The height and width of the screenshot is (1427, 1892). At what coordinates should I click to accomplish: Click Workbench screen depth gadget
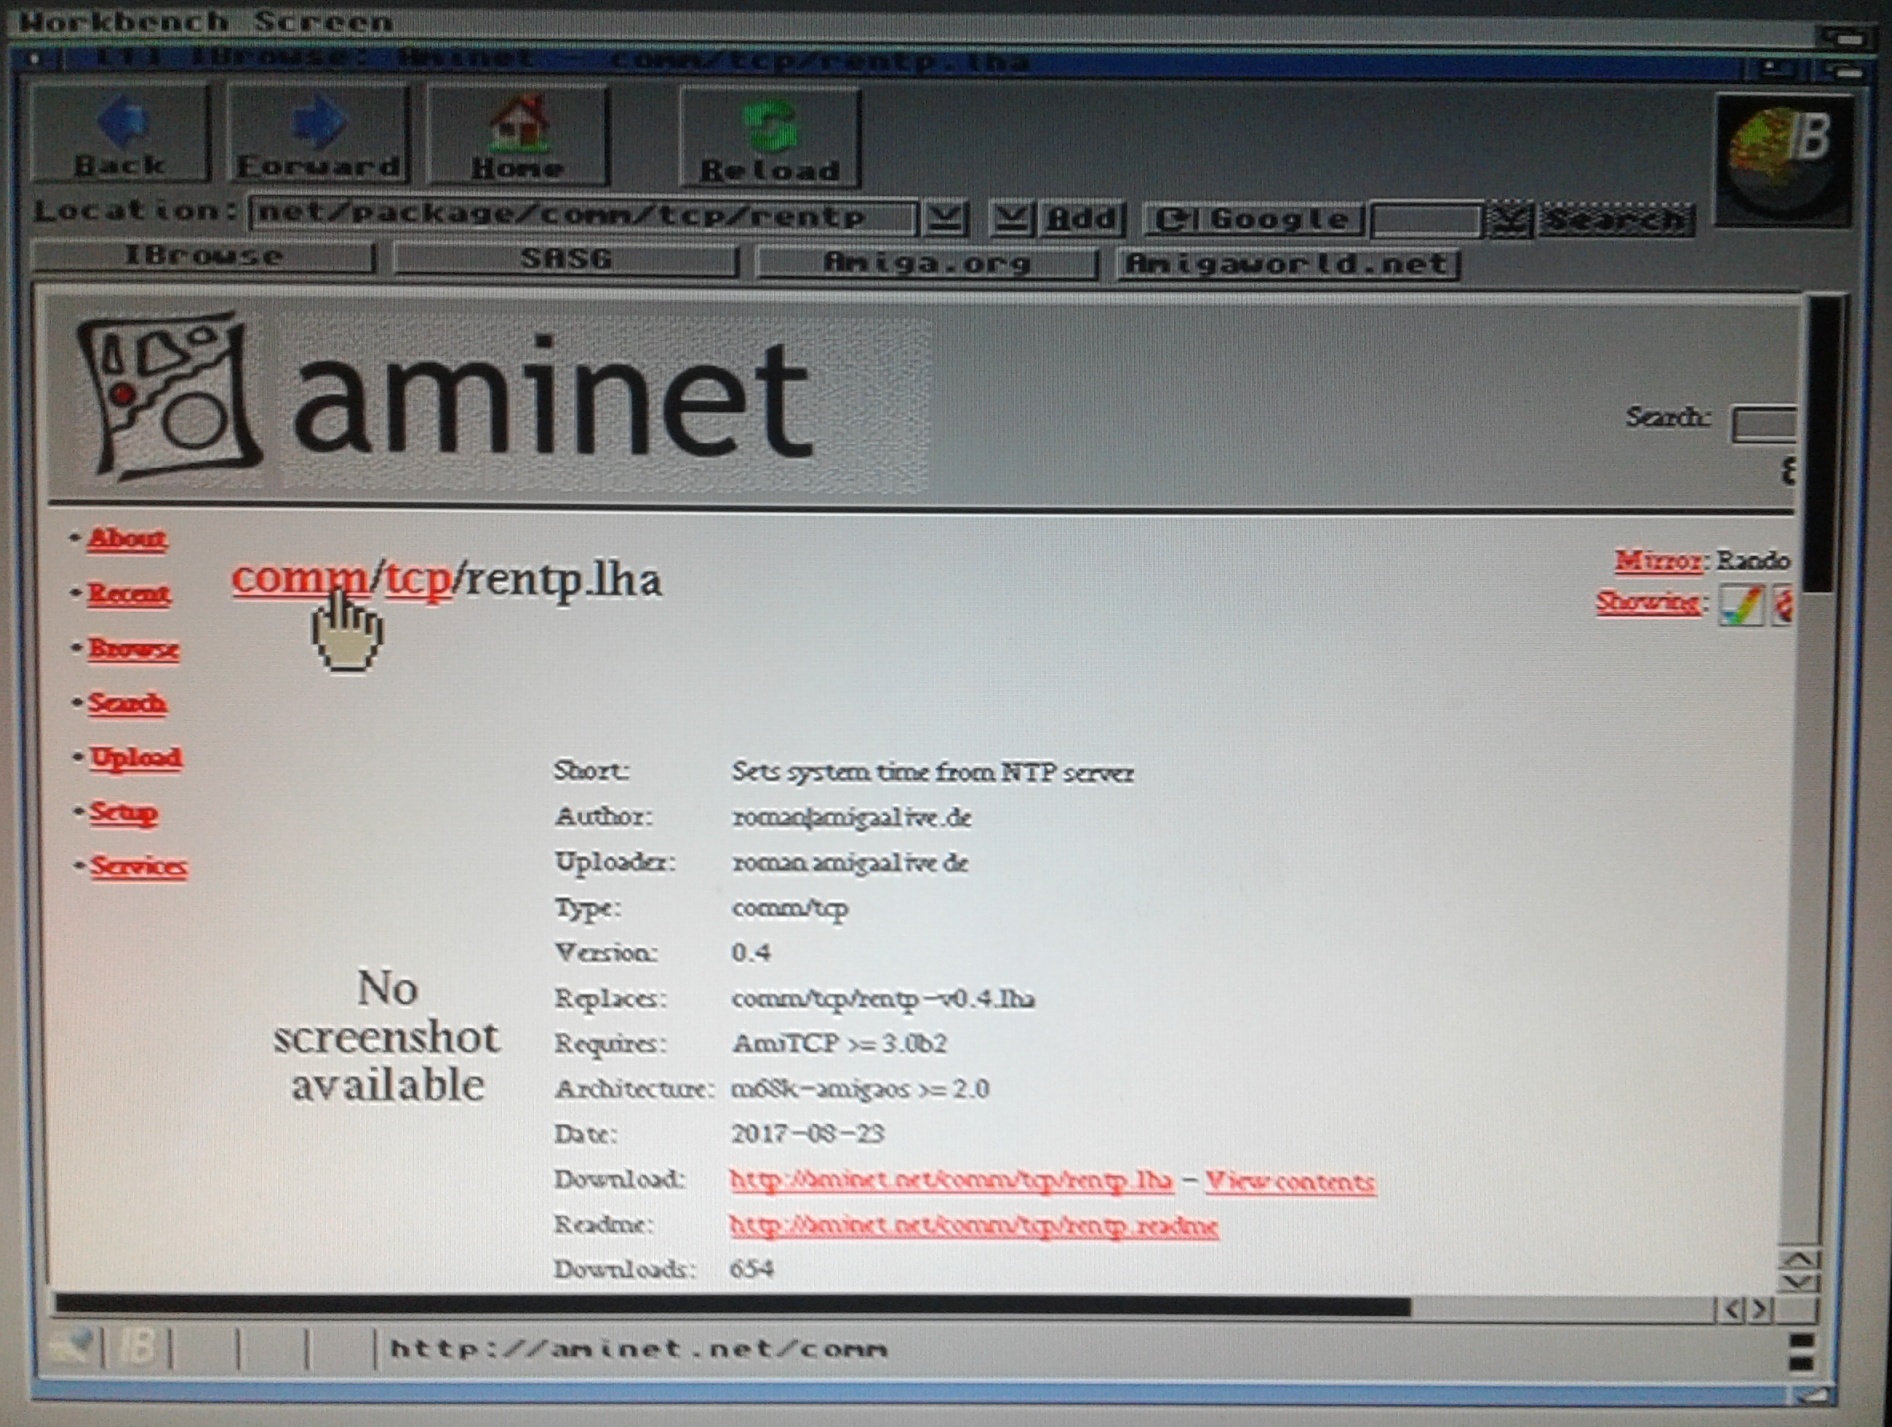pyautogui.click(x=1846, y=37)
